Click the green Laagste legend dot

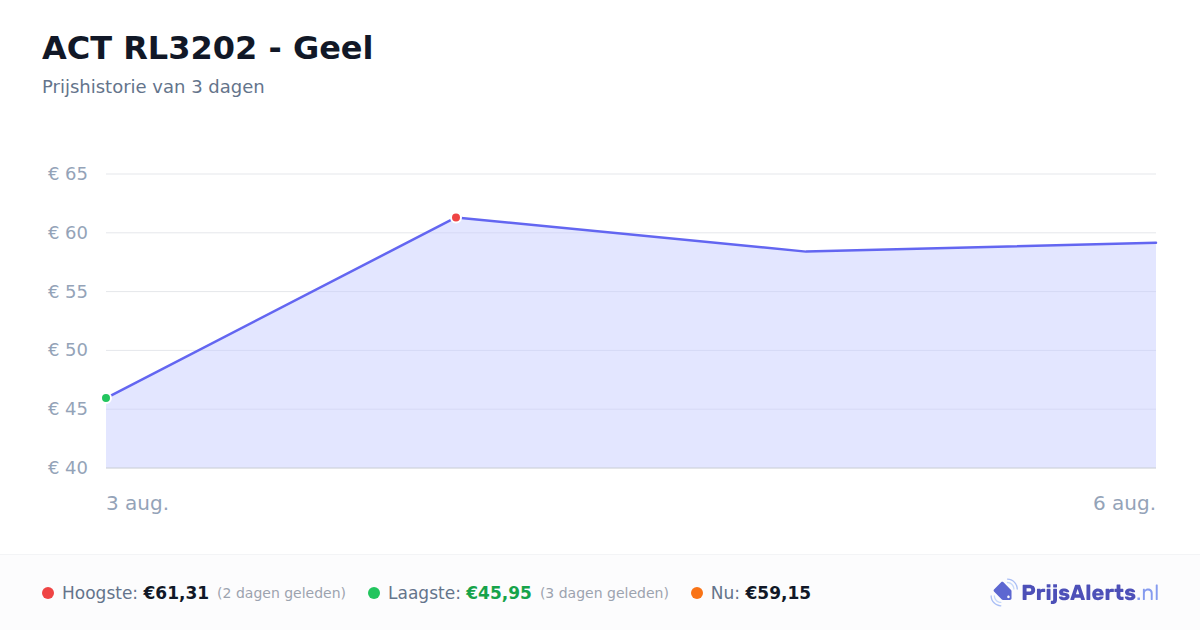374,593
